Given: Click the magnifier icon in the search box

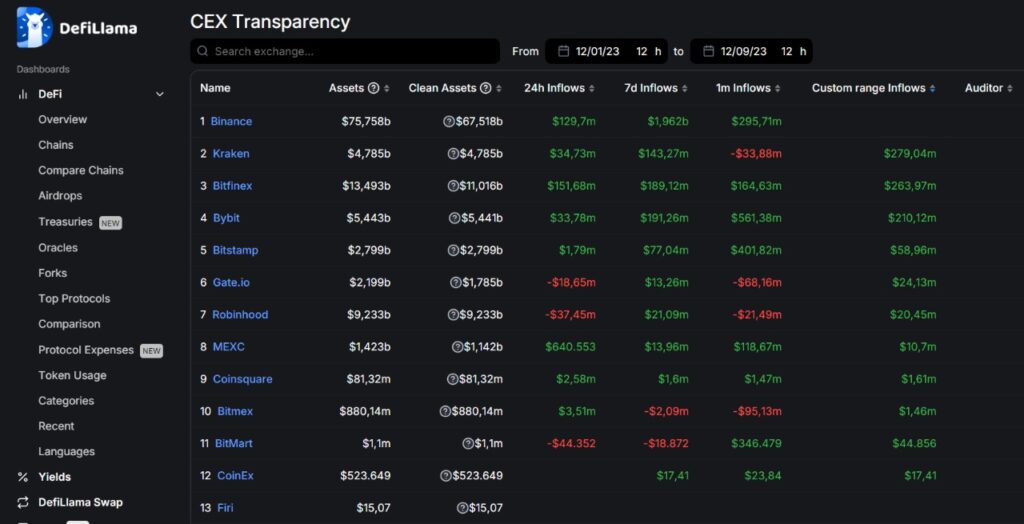Looking at the screenshot, I should (202, 51).
